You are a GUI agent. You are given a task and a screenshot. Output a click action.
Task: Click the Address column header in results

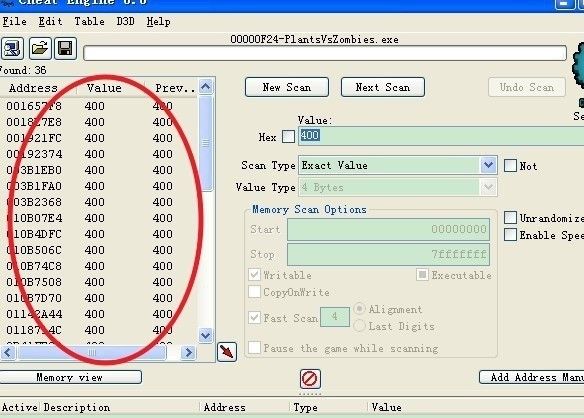point(38,88)
